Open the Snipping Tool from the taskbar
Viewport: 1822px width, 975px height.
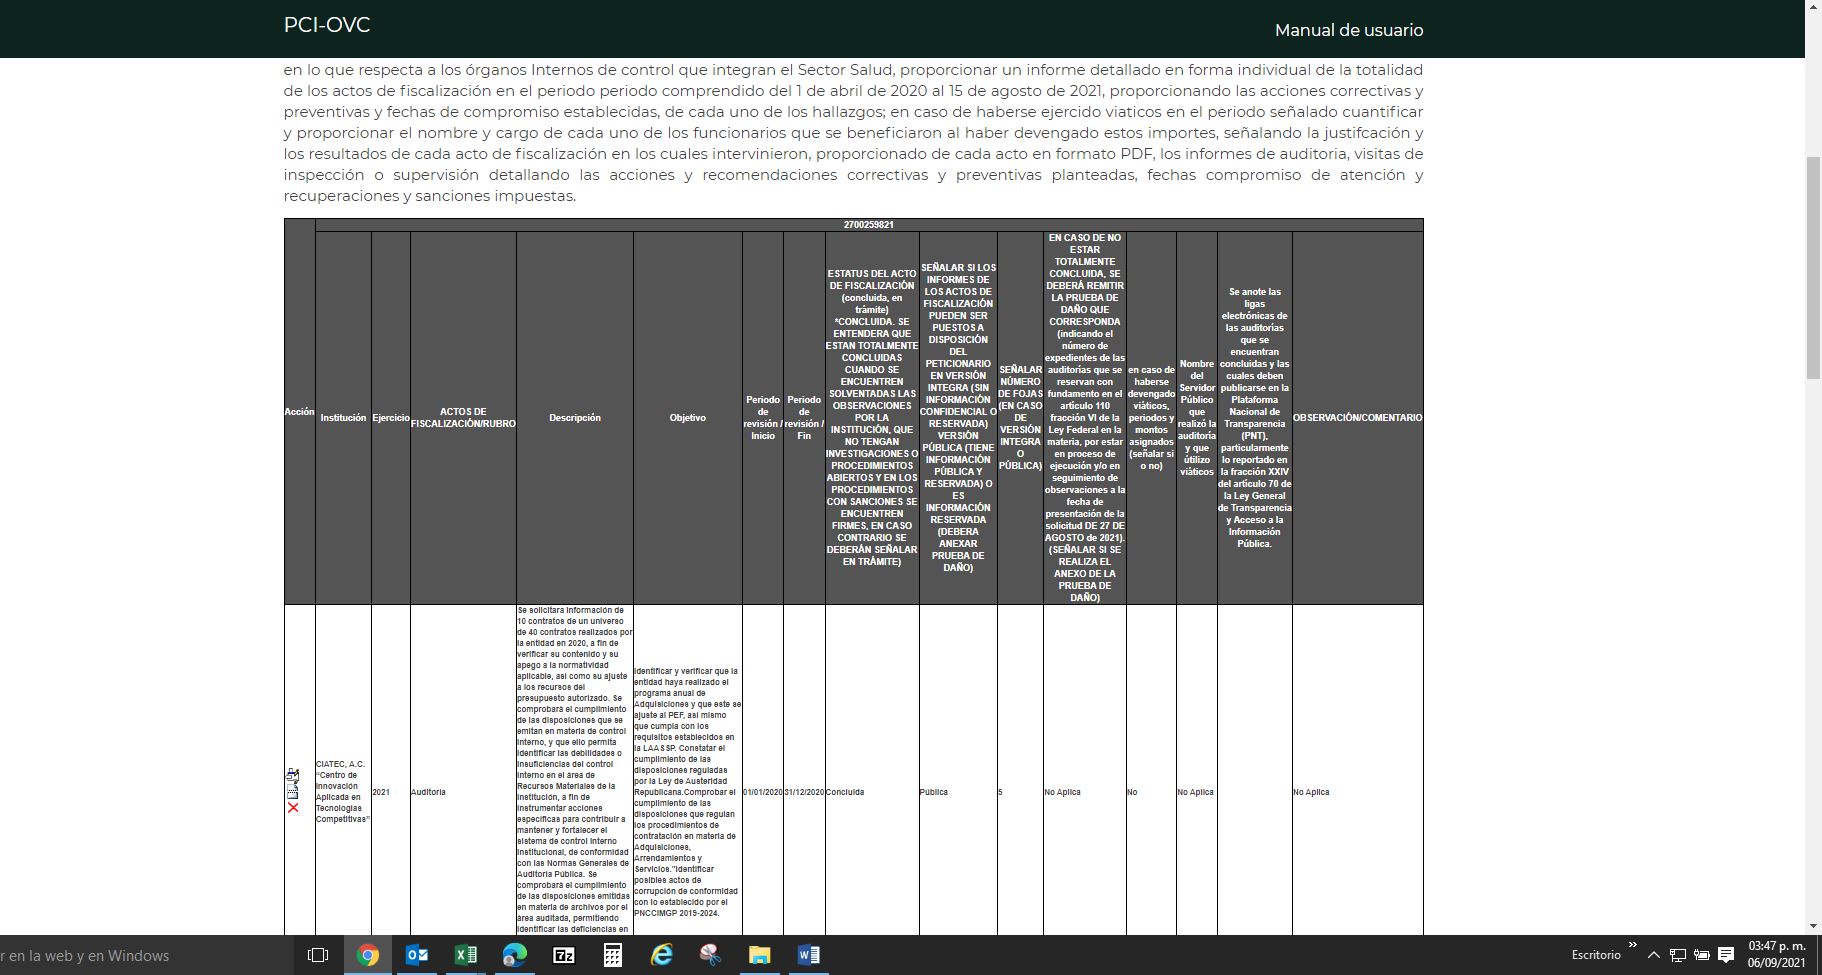pos(710,955)
